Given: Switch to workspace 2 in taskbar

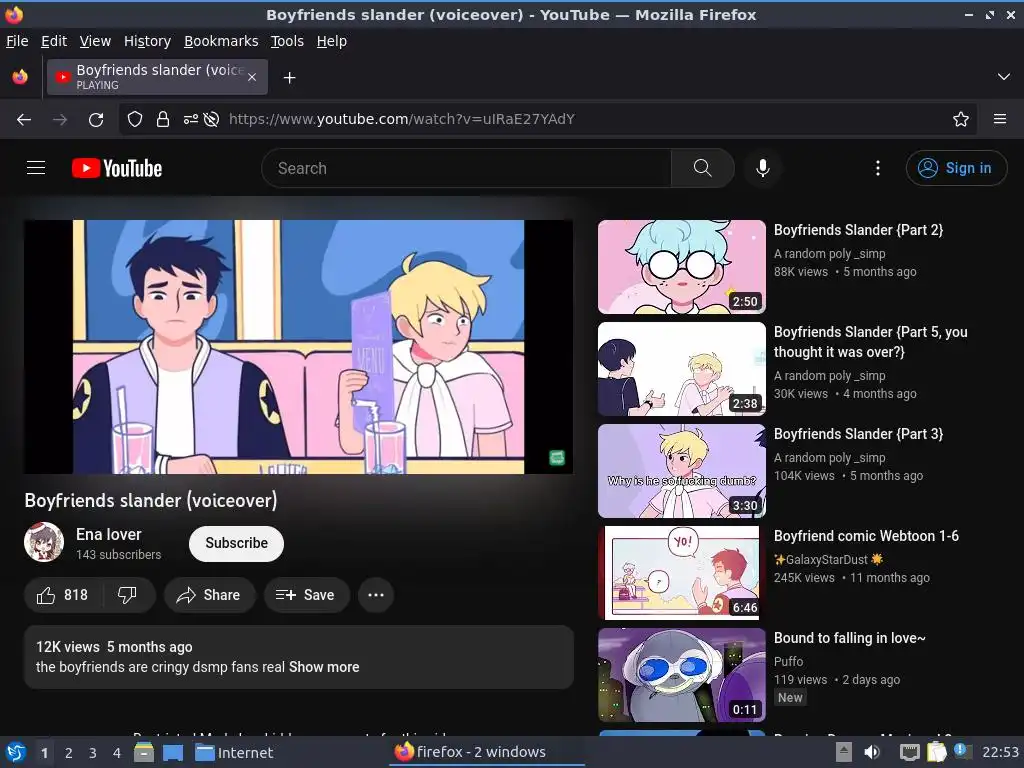Looking at the screenshot, I should [69, 753].
